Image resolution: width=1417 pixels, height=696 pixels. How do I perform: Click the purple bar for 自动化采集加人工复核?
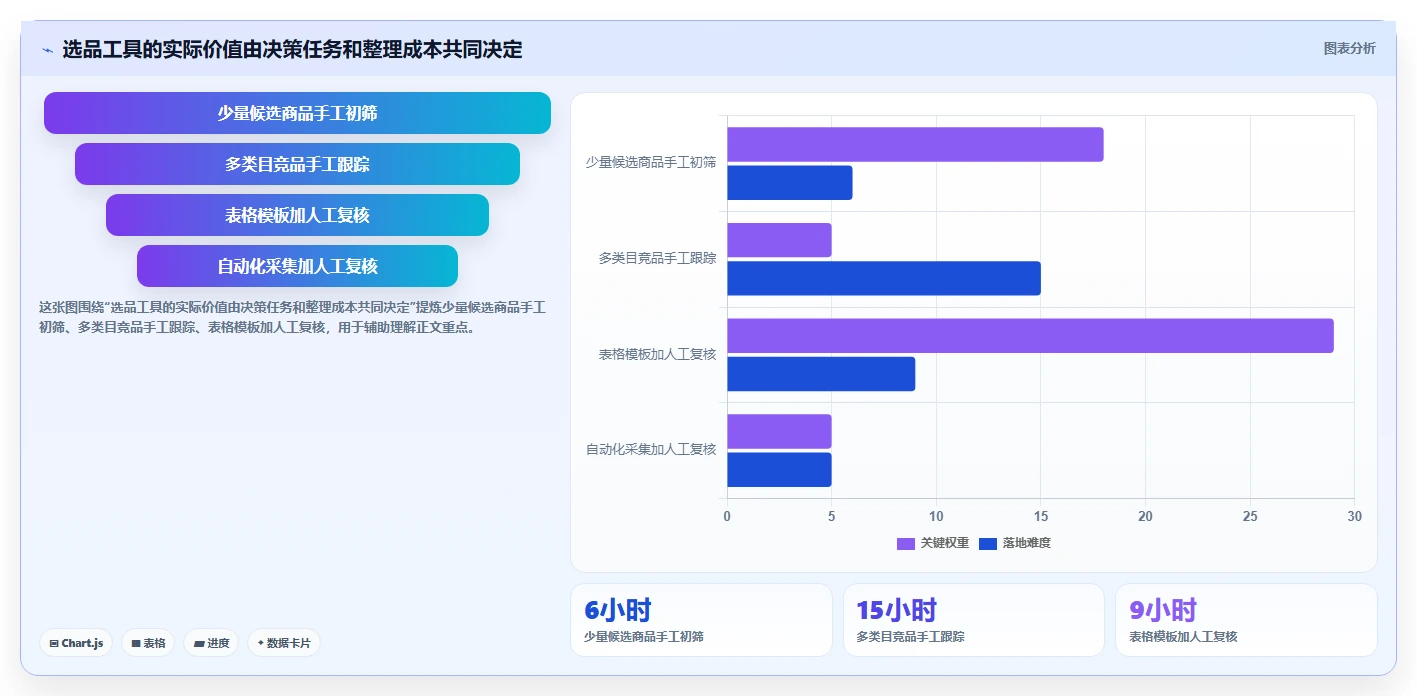pos(779,431)
